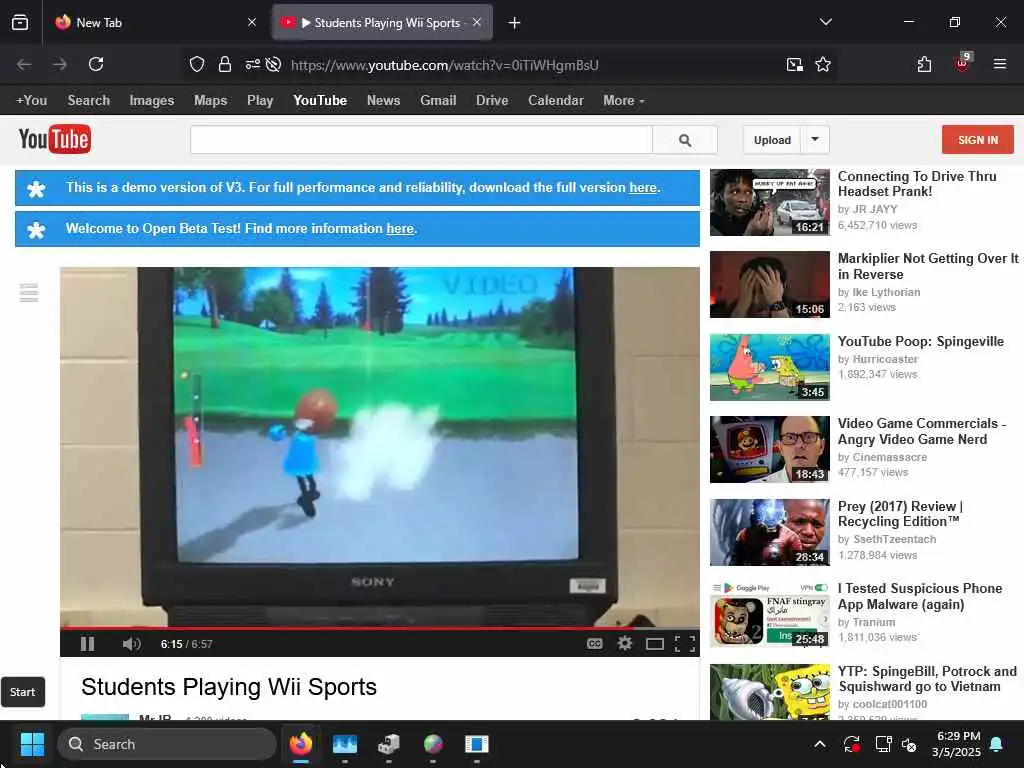Switch to the New Tab browser tab
Screen dimensions: 1024x768
pyautogui.click(x=155, y=22)
